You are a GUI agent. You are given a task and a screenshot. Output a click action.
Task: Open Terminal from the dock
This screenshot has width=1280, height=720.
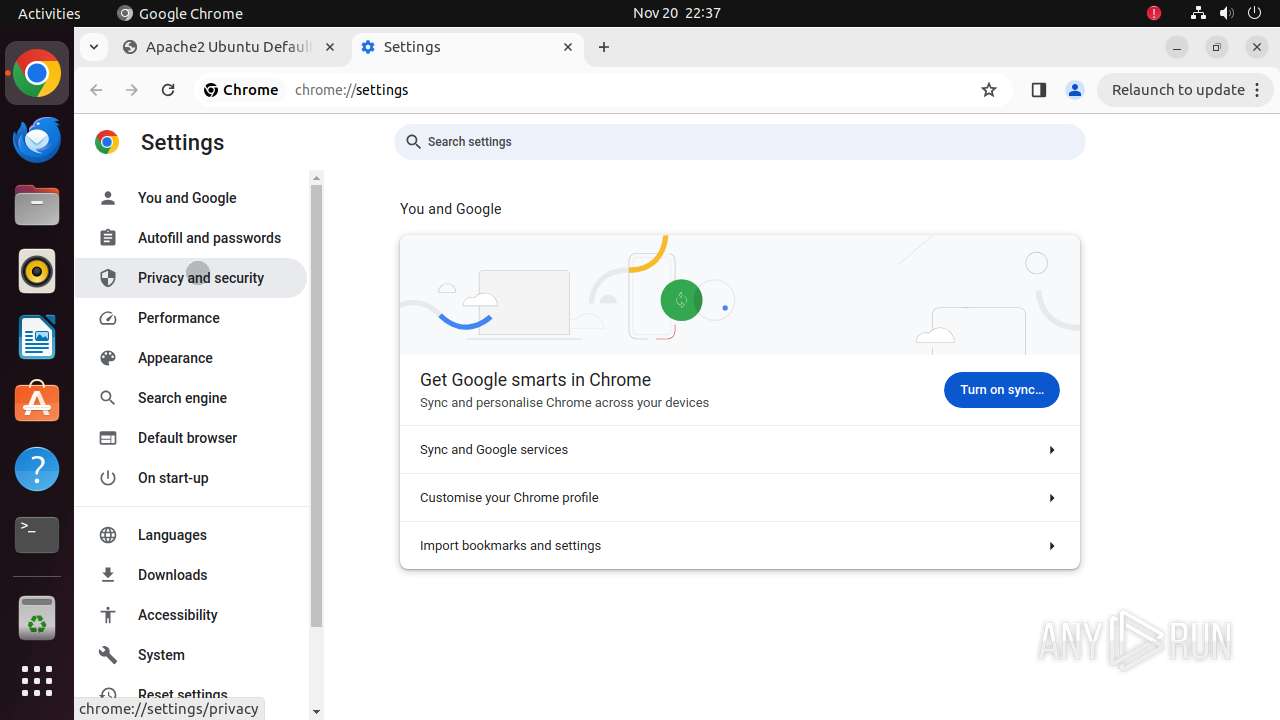pos(37,535)
